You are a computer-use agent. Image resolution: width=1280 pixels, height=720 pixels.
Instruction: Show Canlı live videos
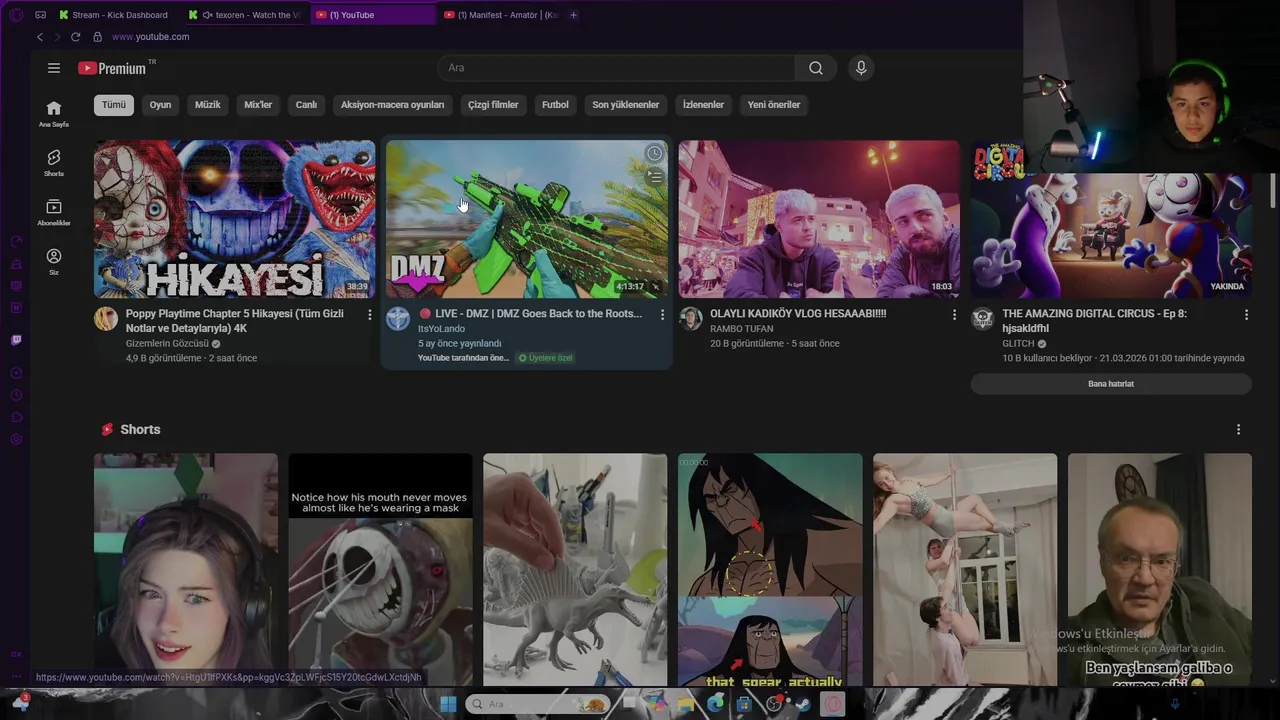coord(306,105)
